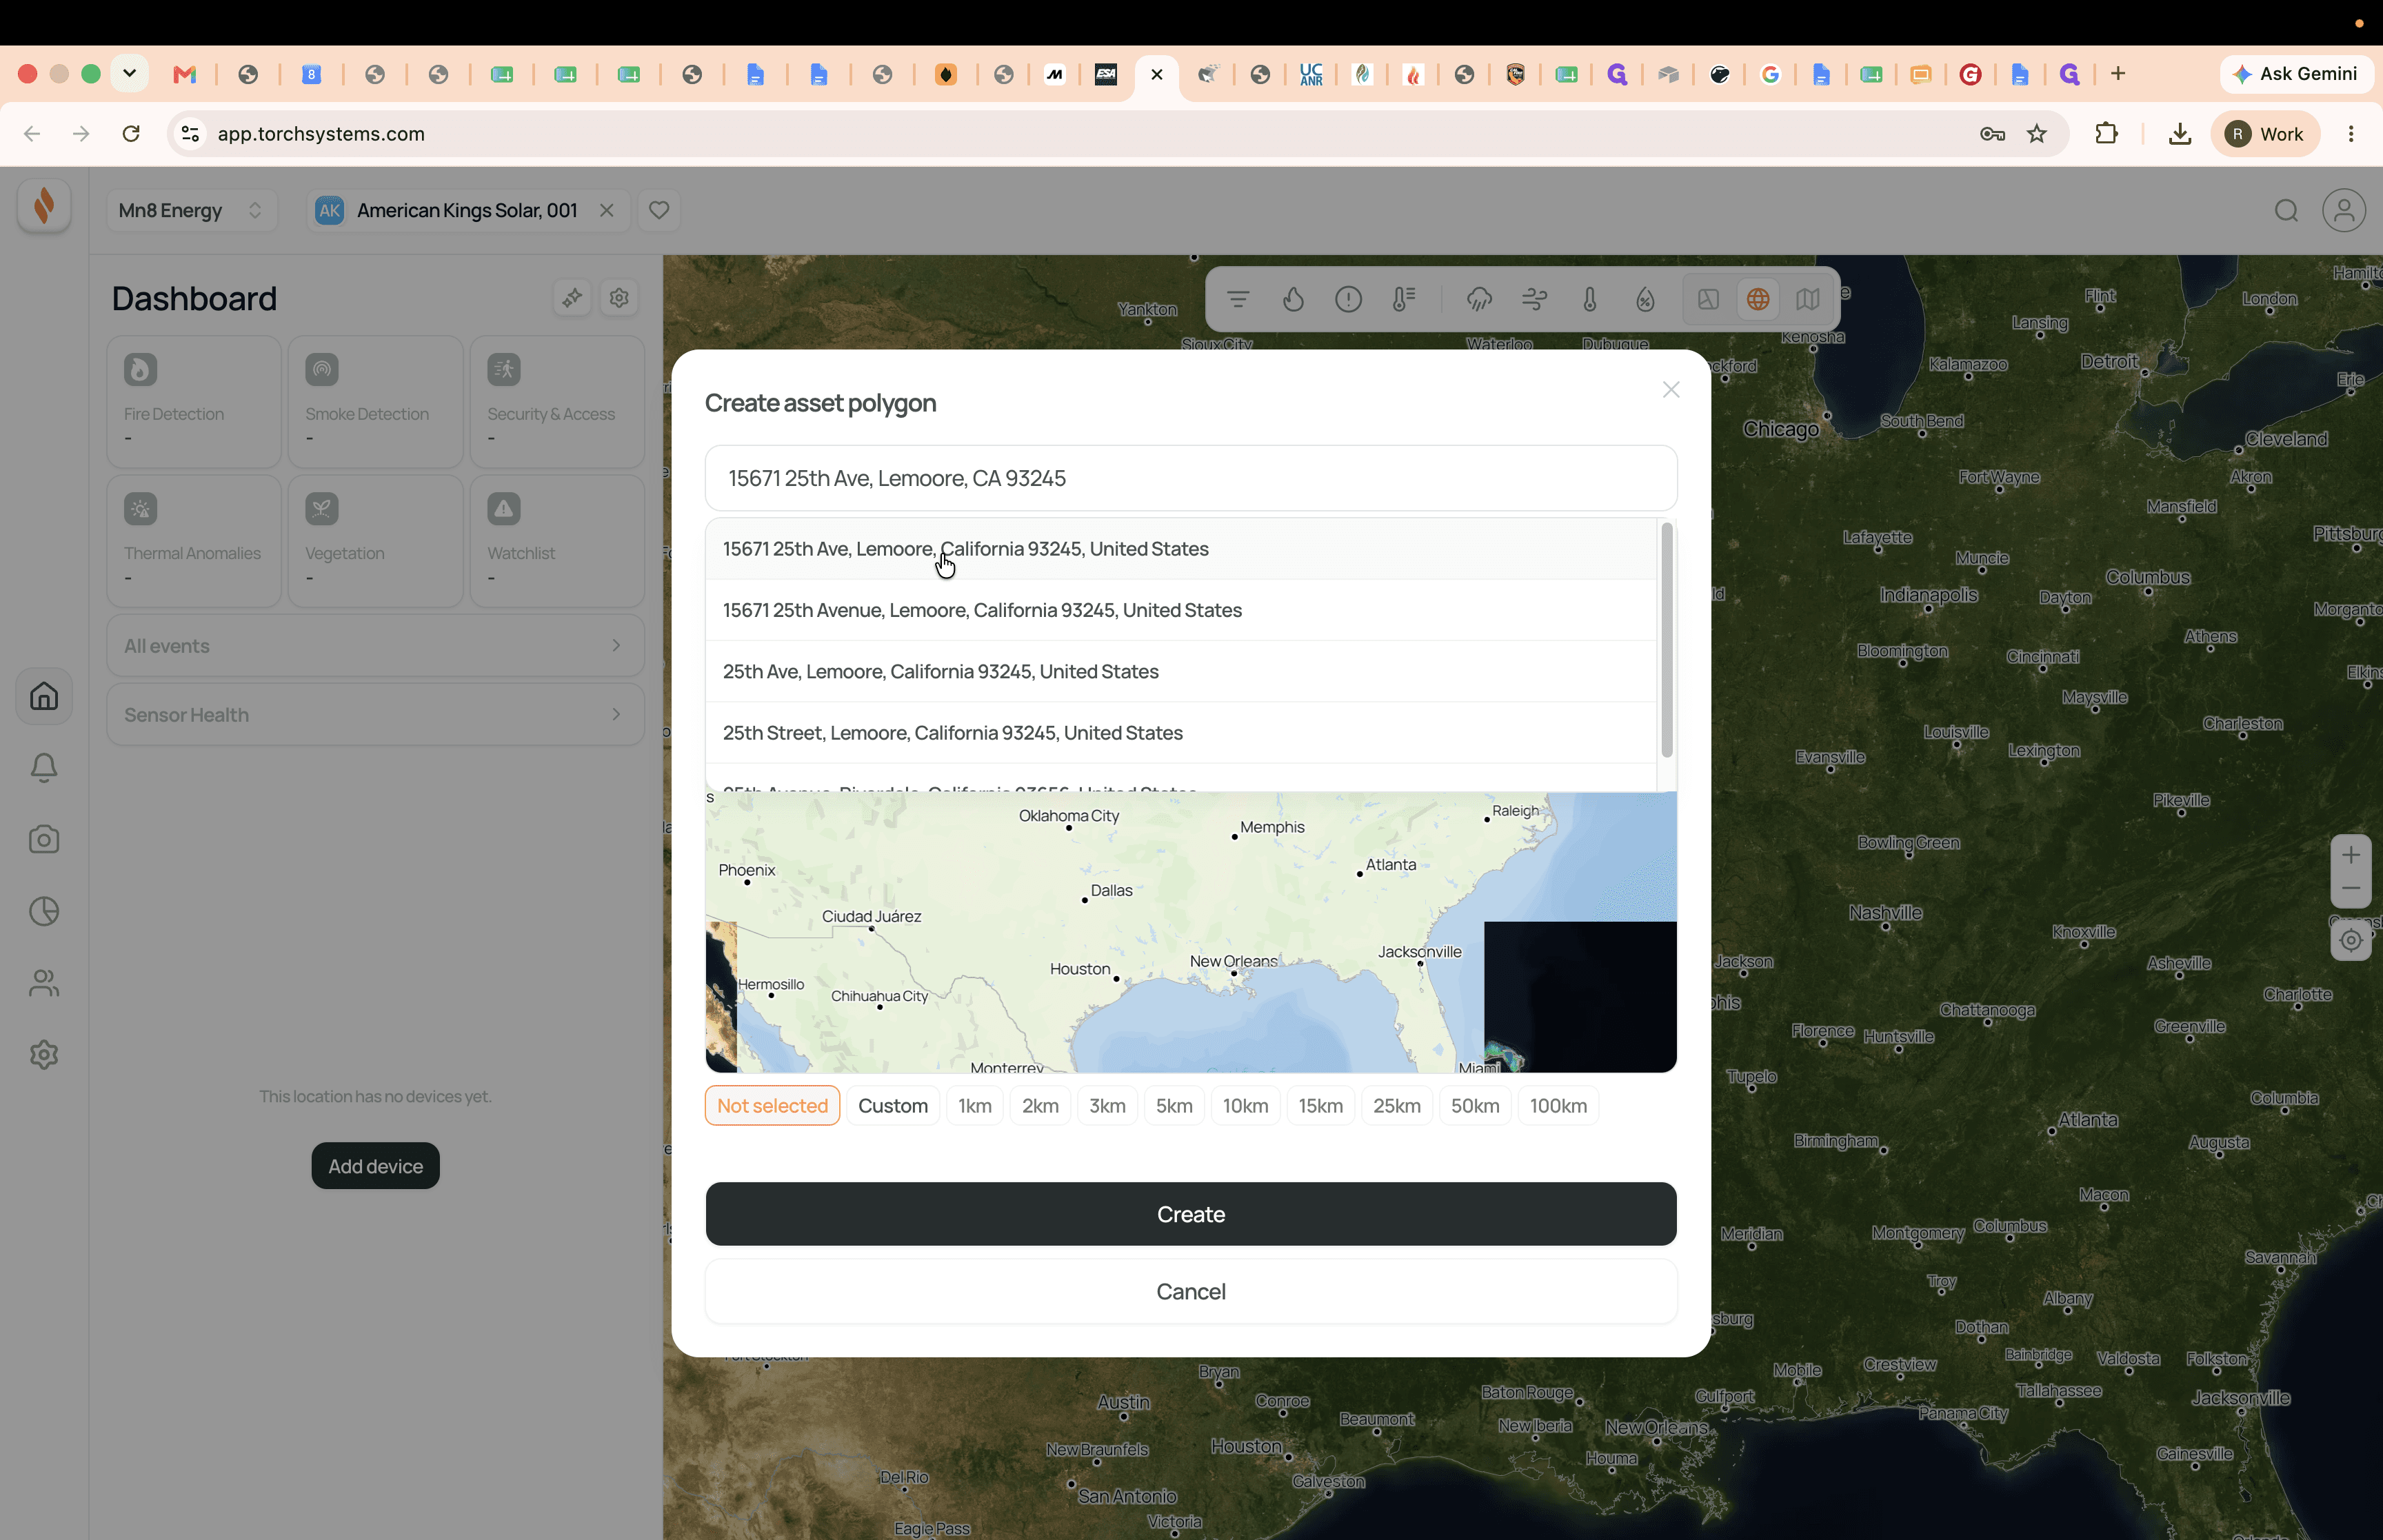The width and height of the screenshot is (2383, 1540).
Task: Open the users sidebar icon
Action: pos(44,983)
